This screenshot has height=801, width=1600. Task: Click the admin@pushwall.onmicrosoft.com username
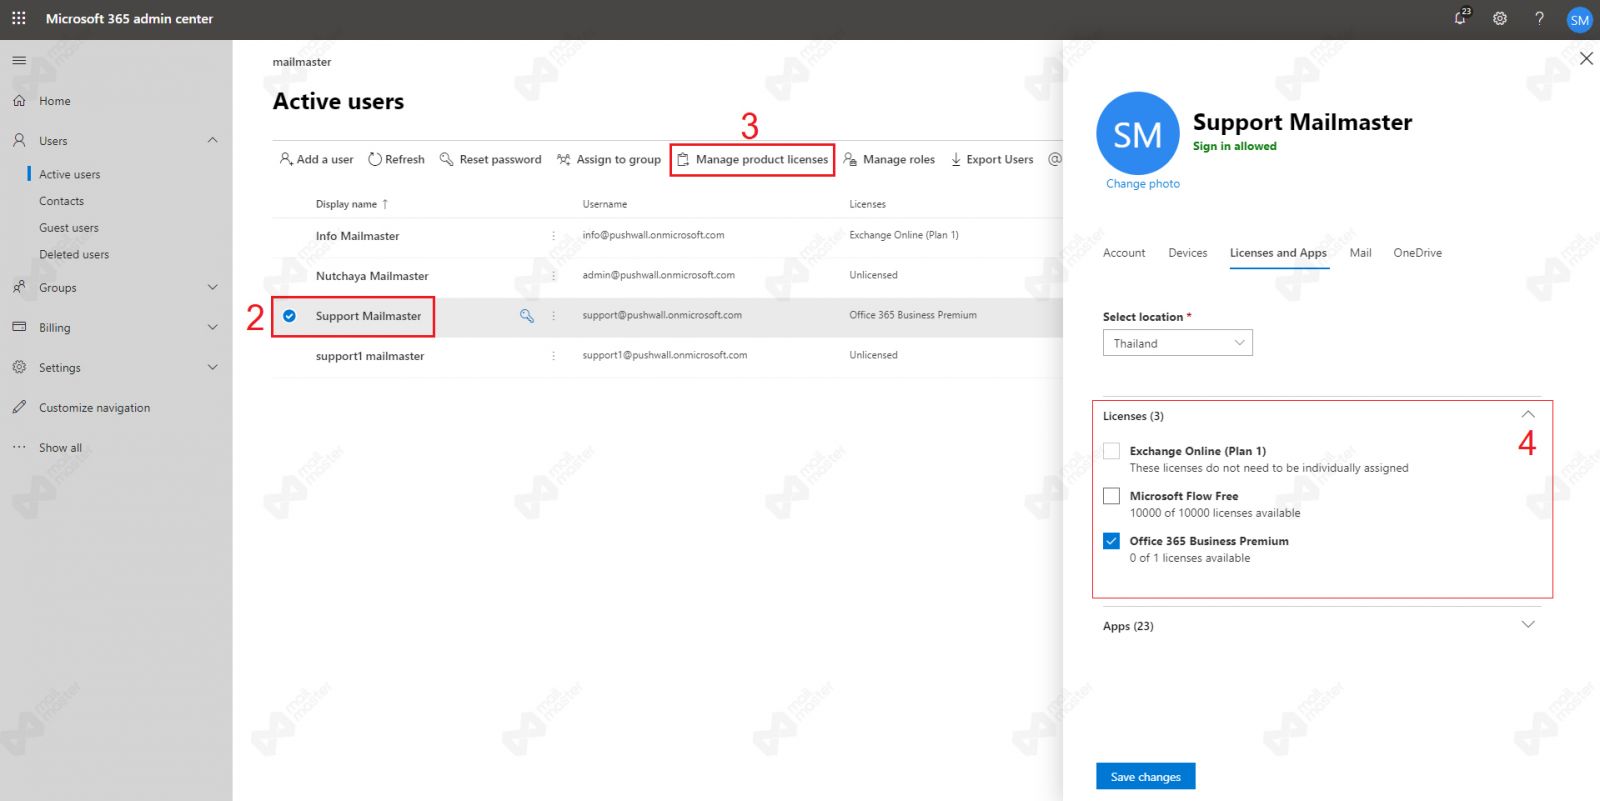click(x=658, y=275)
